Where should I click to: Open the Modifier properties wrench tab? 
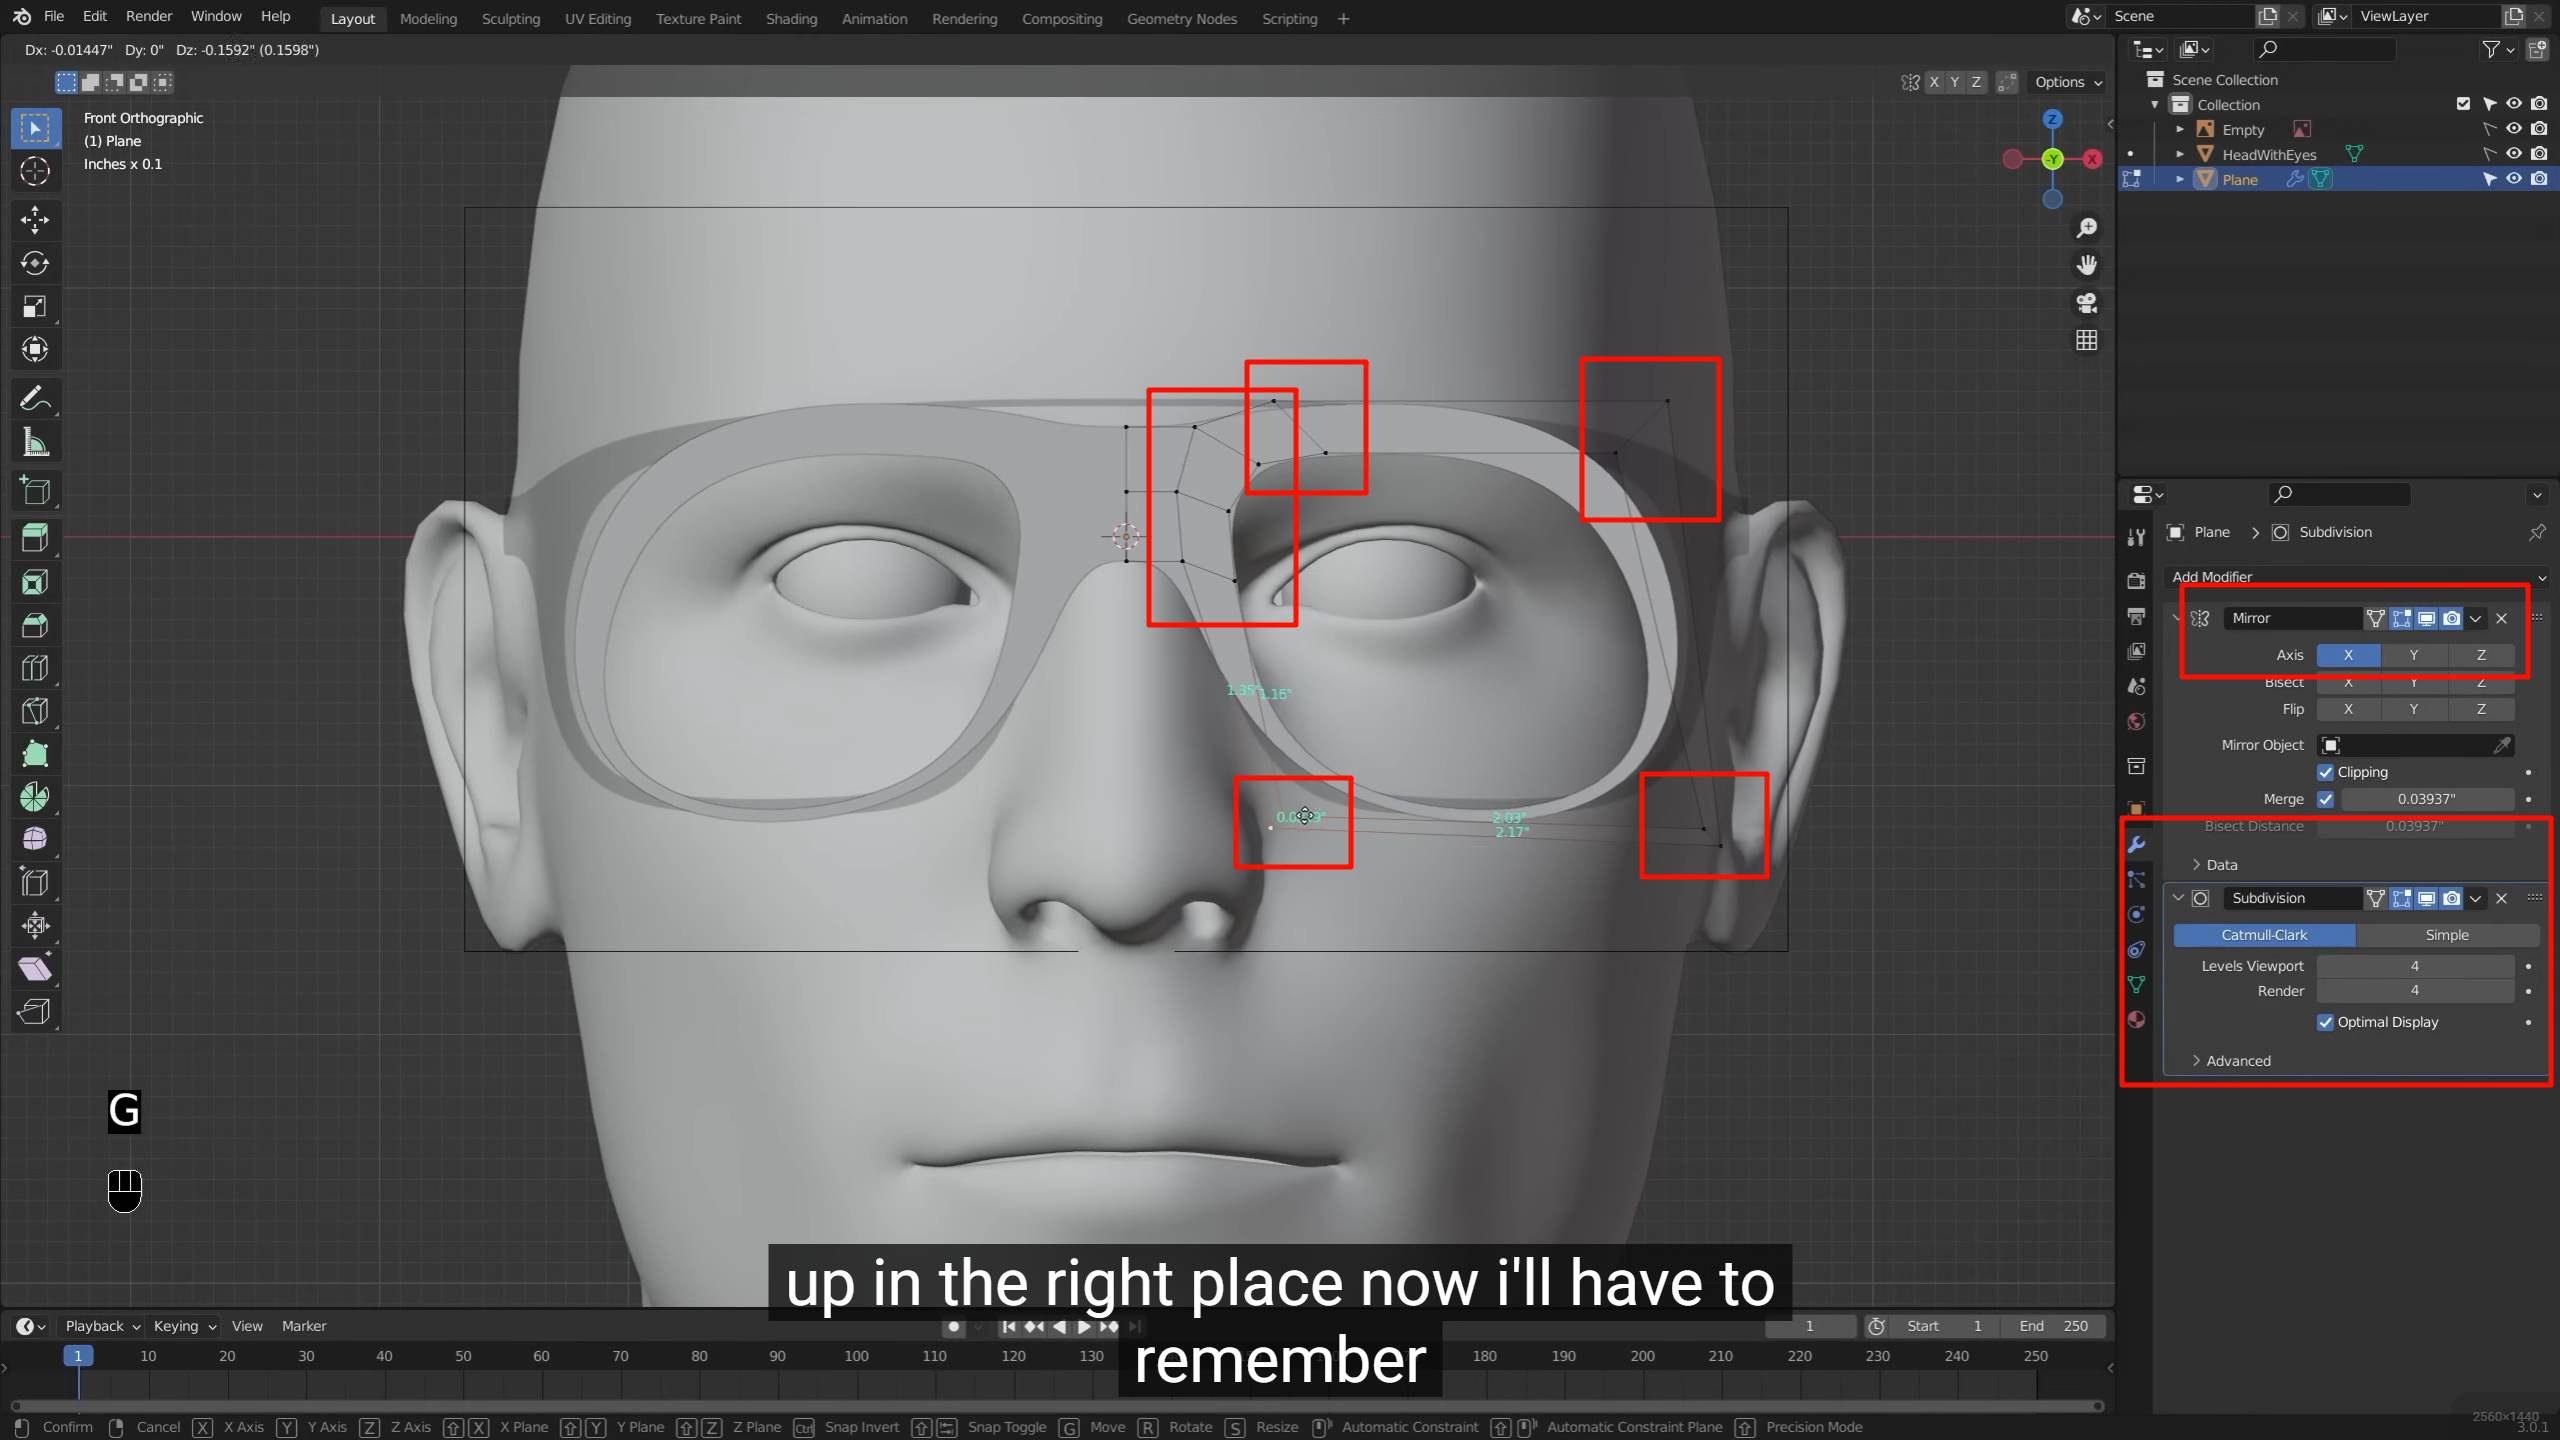(x=2137, y=845)
